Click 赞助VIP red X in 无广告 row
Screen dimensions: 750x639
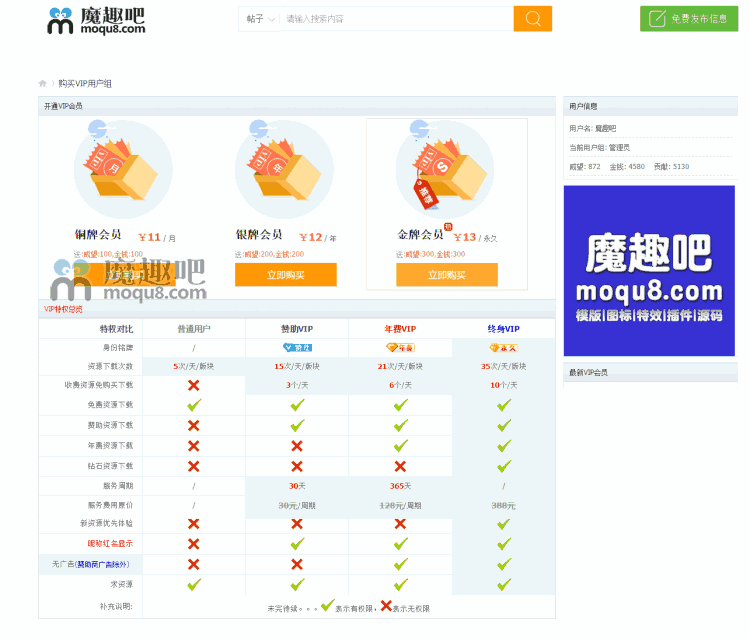[x=297, y=564]
